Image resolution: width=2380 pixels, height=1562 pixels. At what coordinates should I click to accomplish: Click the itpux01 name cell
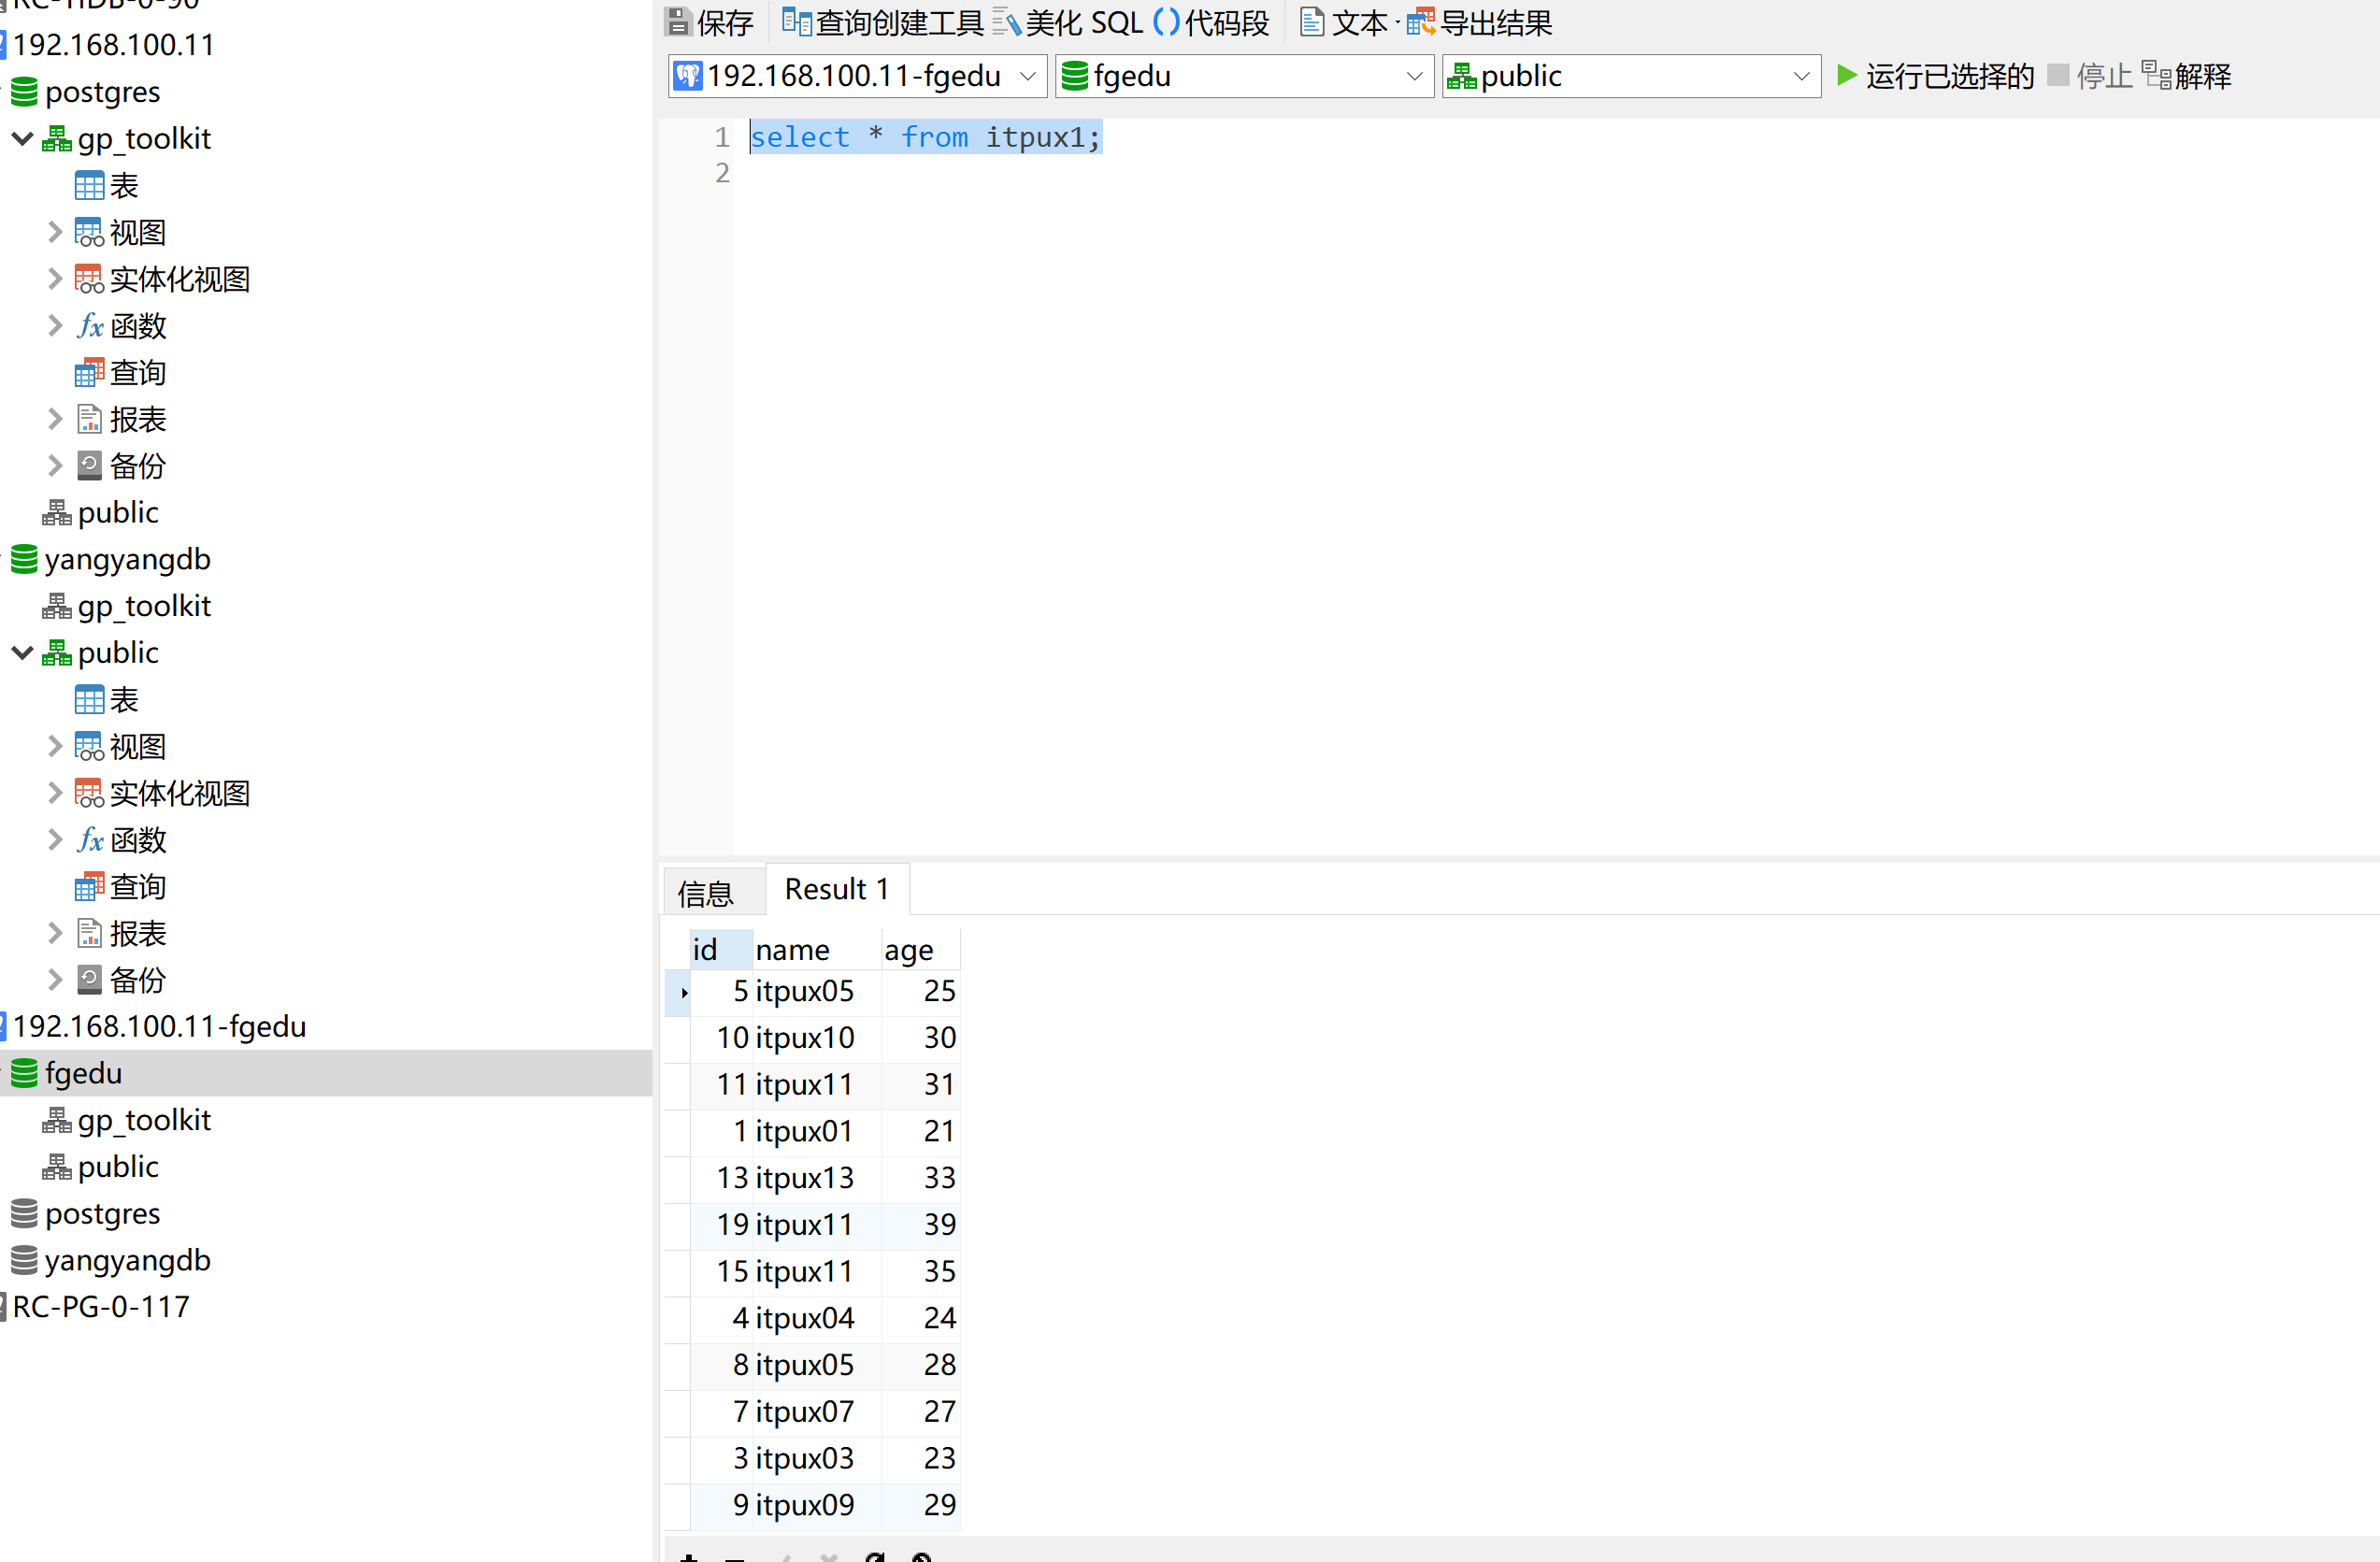(816, 1131)
